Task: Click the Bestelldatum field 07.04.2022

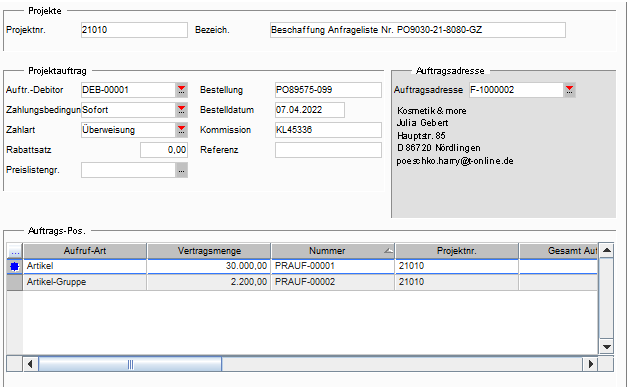Action: pos(310,110)
